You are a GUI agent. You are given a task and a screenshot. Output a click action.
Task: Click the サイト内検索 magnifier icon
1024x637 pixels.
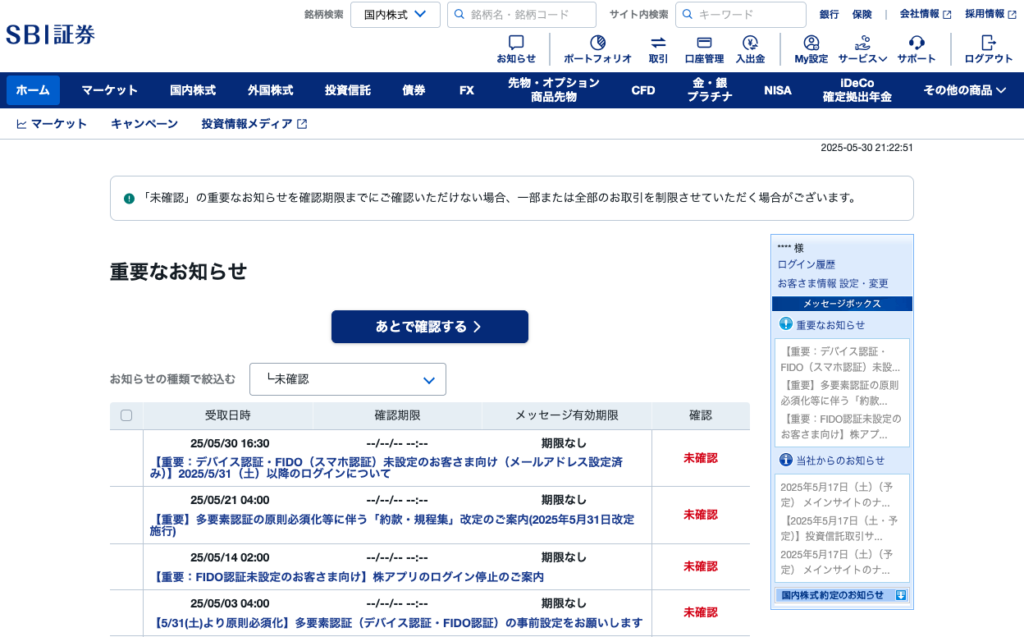[x=687, y=14]
